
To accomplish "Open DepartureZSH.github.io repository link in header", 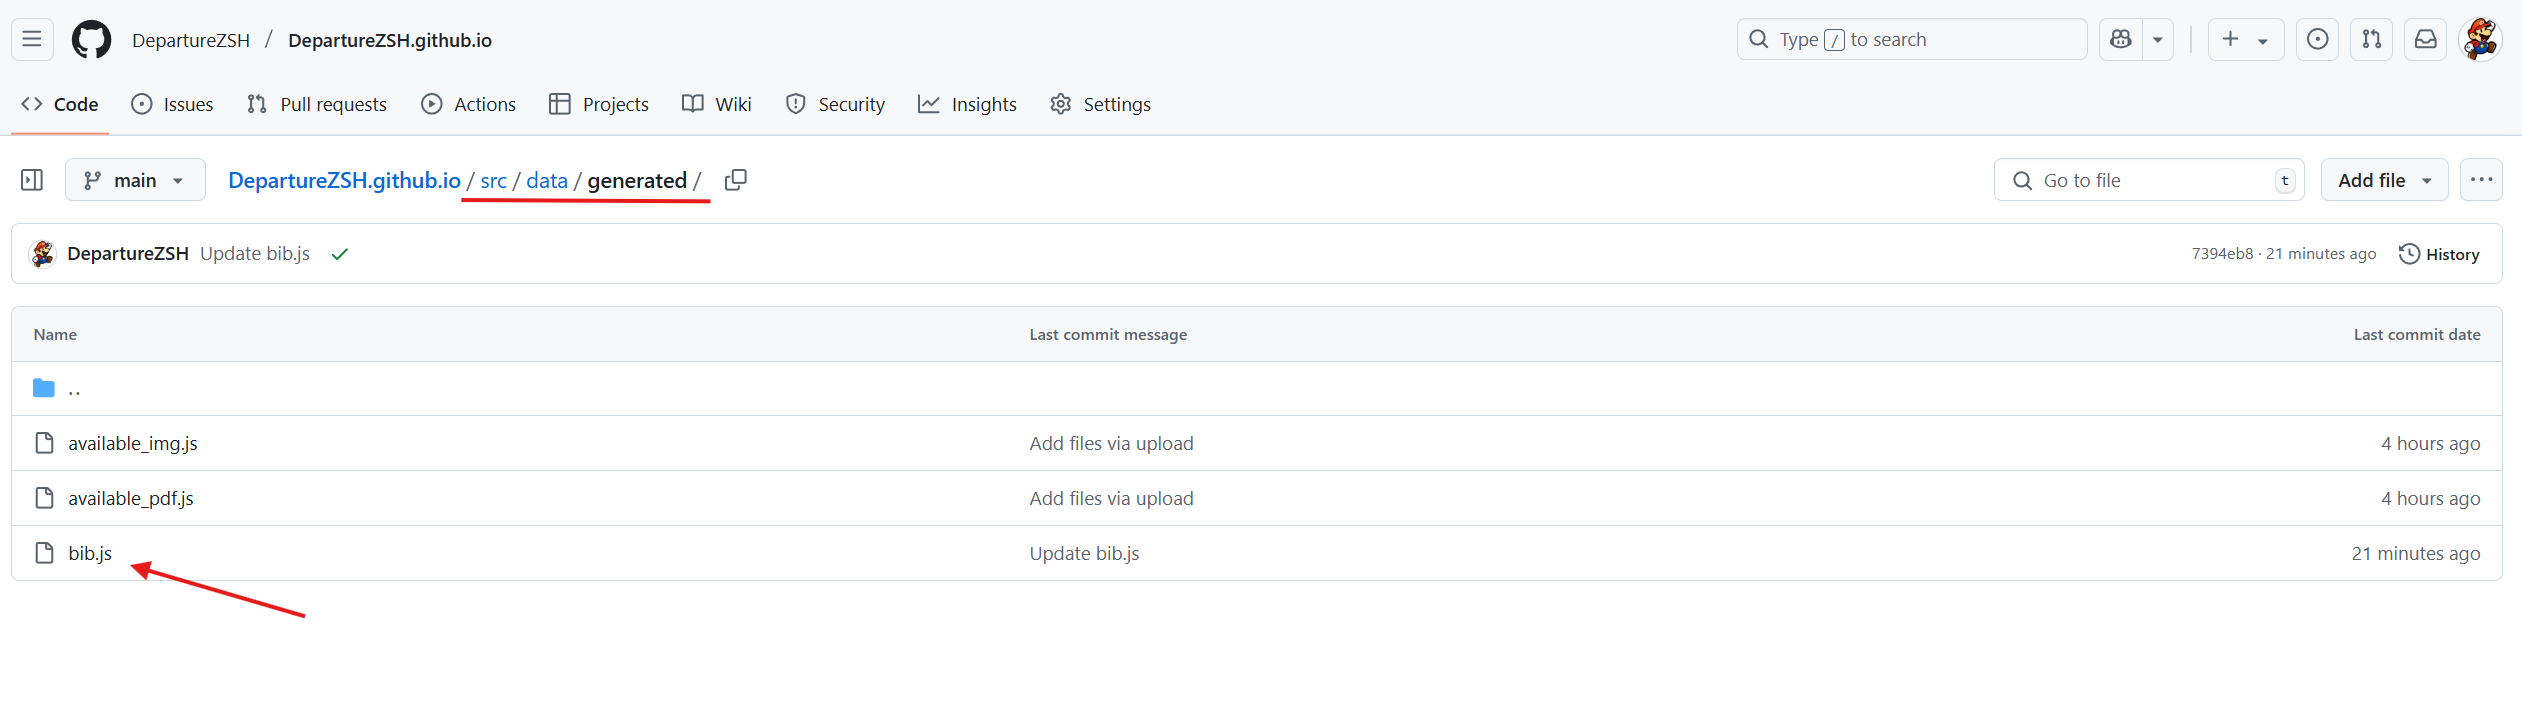I will (390, 40).
